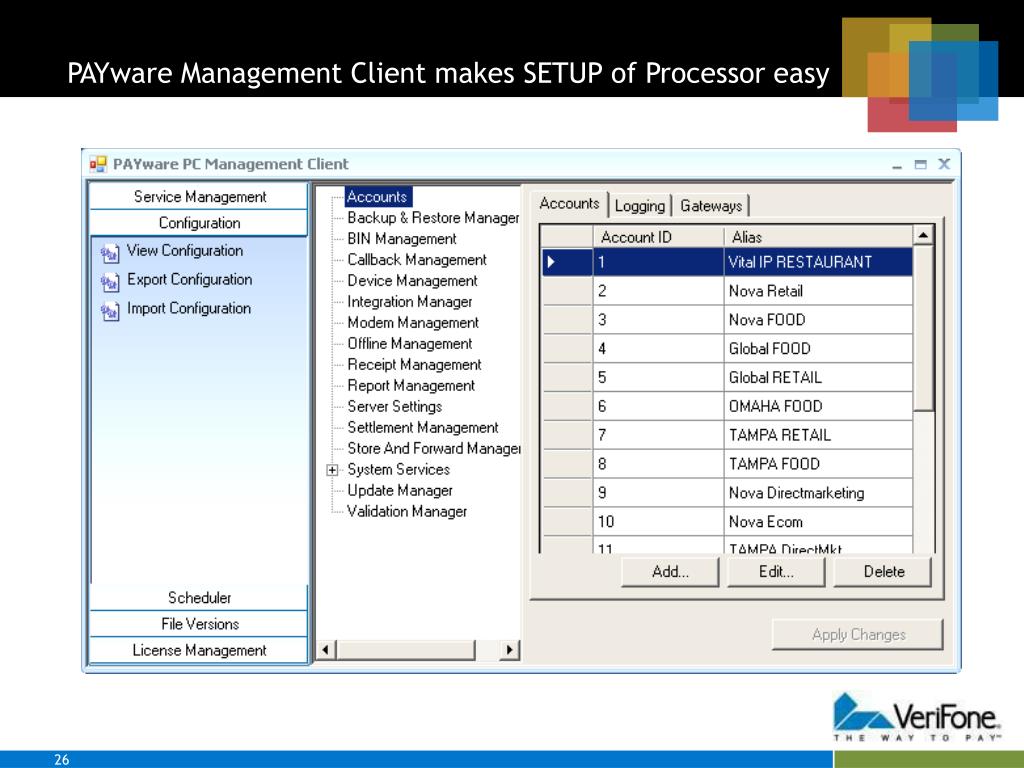Click the Apply Changes button
Image resolution: width=1024 pixels, height=768 pixels.
point(857,634)
